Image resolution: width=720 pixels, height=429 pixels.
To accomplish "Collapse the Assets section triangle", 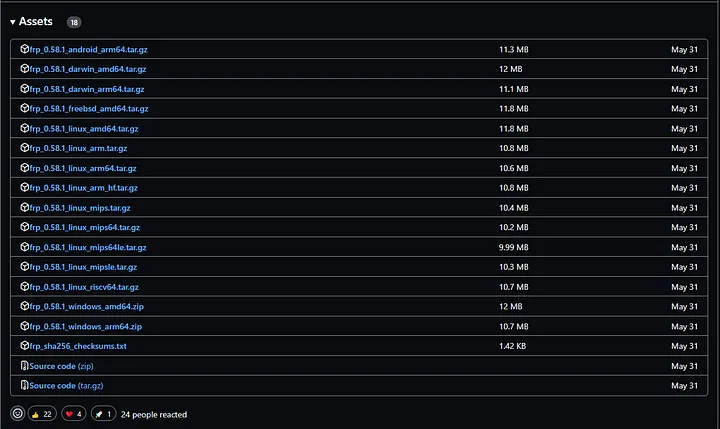I will 13,21.
